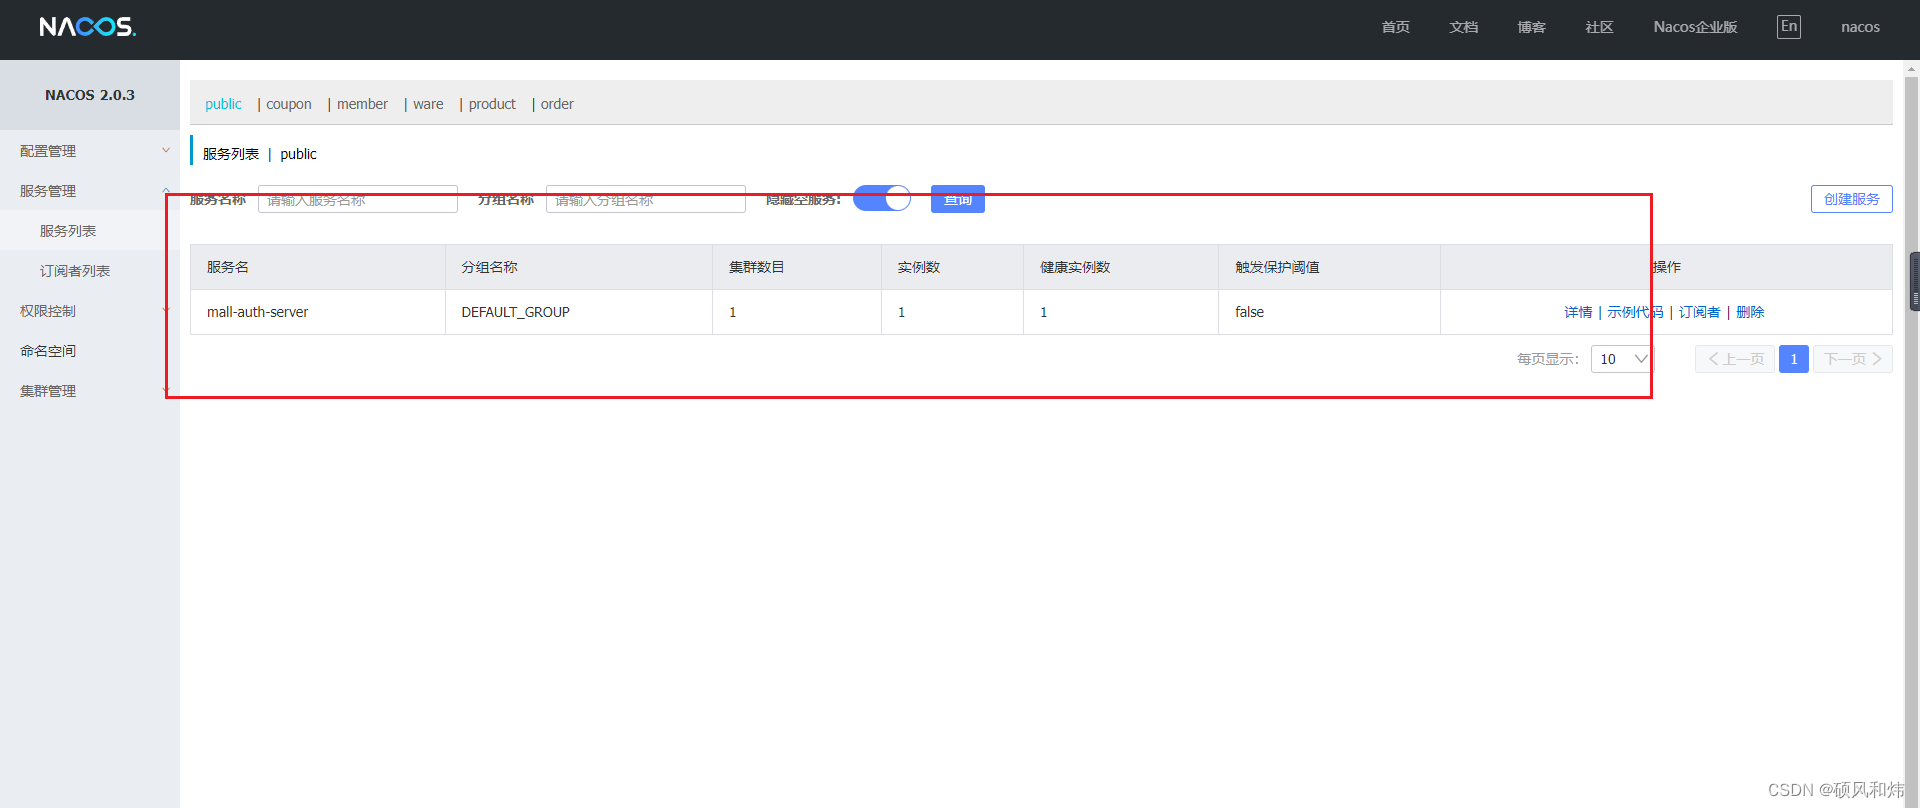The height and width of the screenshot is (808, 1920).
Task: Click the 分组名称 column header
Action: (x=579, y=267)
